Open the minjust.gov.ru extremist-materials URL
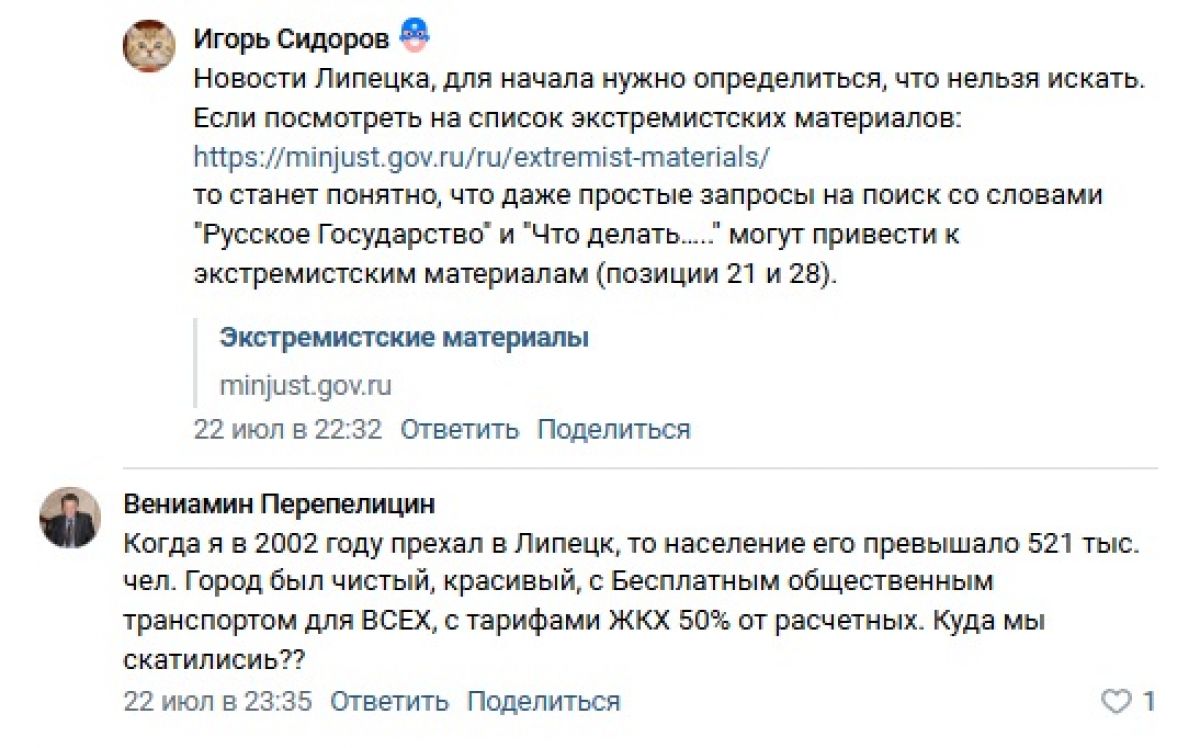The image size is (1200, 748). pyautogui.click(x=482, y=156)
